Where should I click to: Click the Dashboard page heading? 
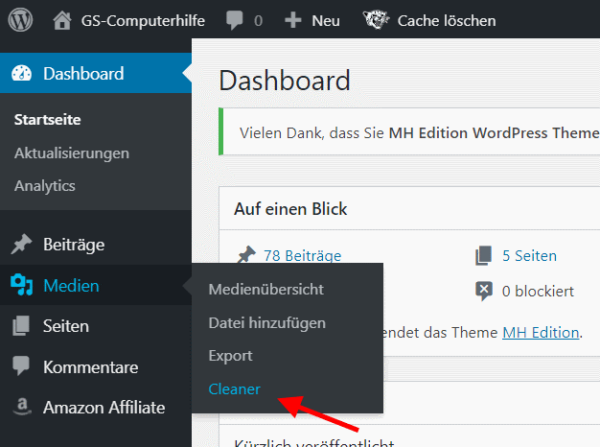(x=284, y=81)
